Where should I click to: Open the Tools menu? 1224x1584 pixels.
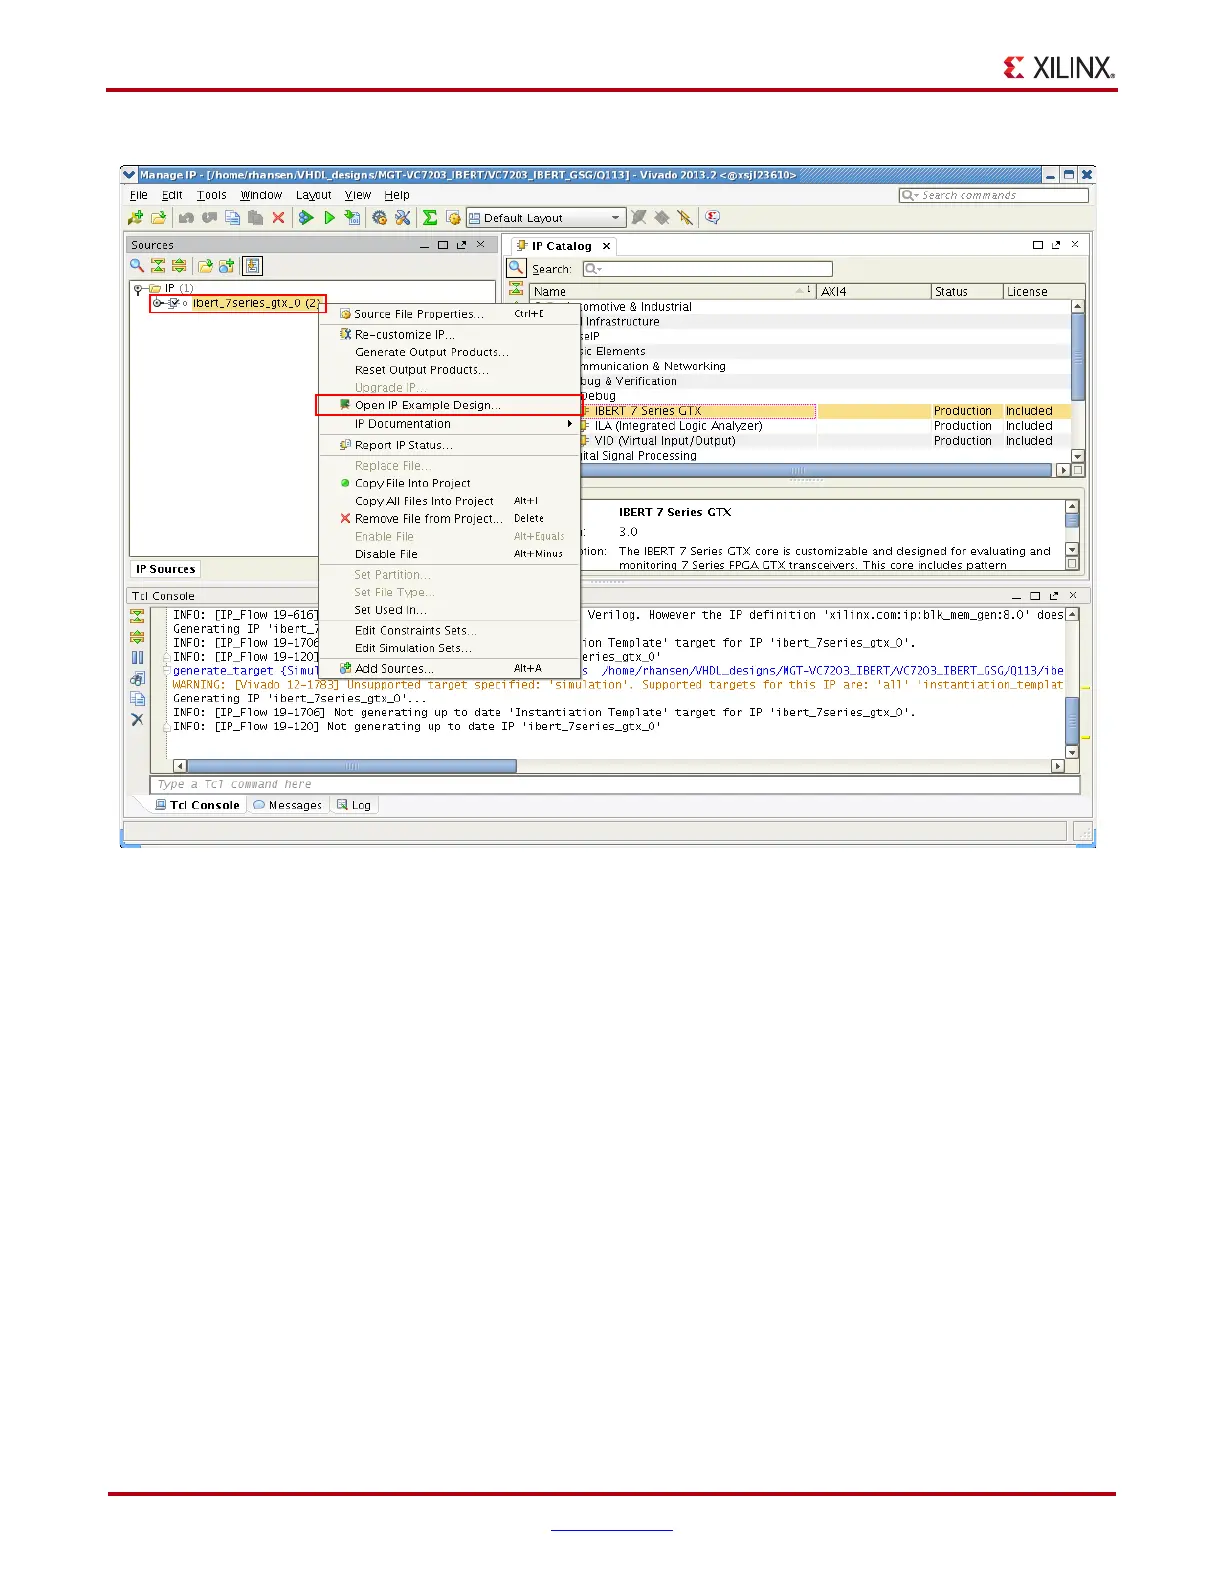[x=212, y=195]
